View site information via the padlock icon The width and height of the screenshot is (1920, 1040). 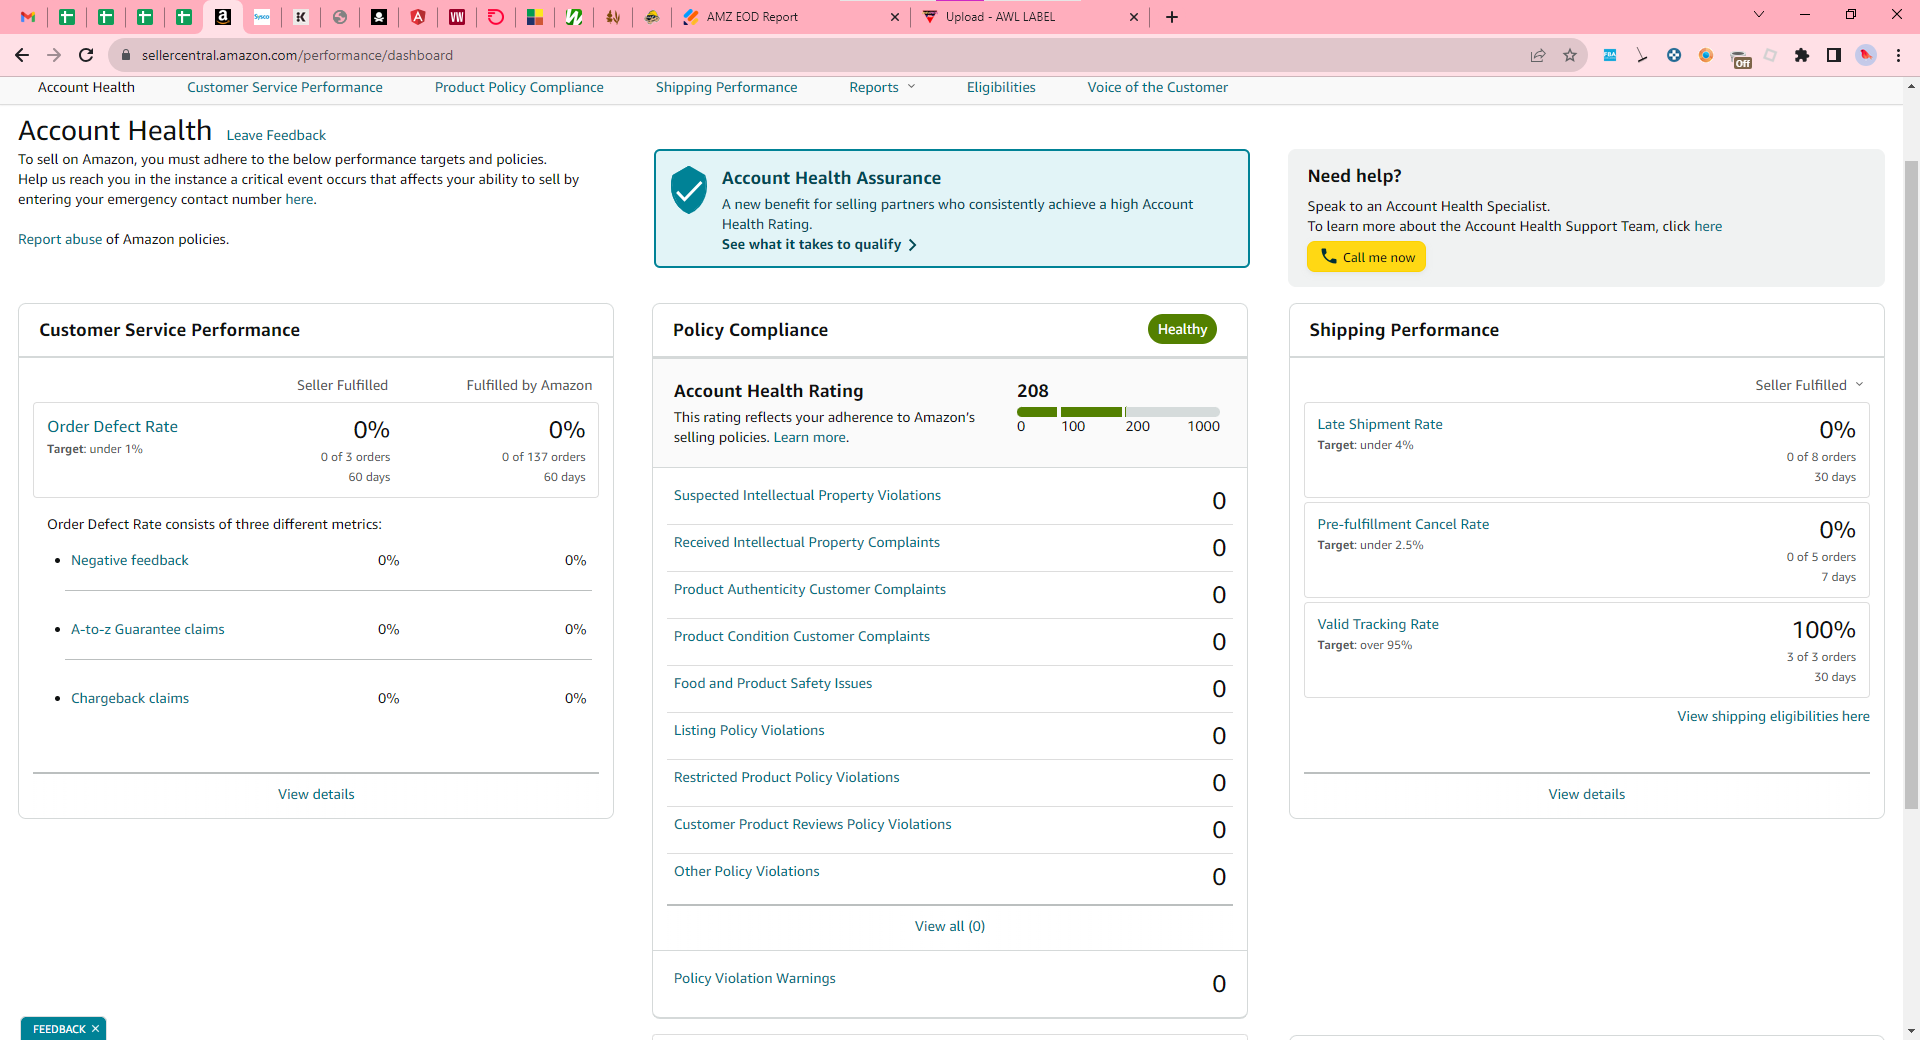(x=126, y=55)
